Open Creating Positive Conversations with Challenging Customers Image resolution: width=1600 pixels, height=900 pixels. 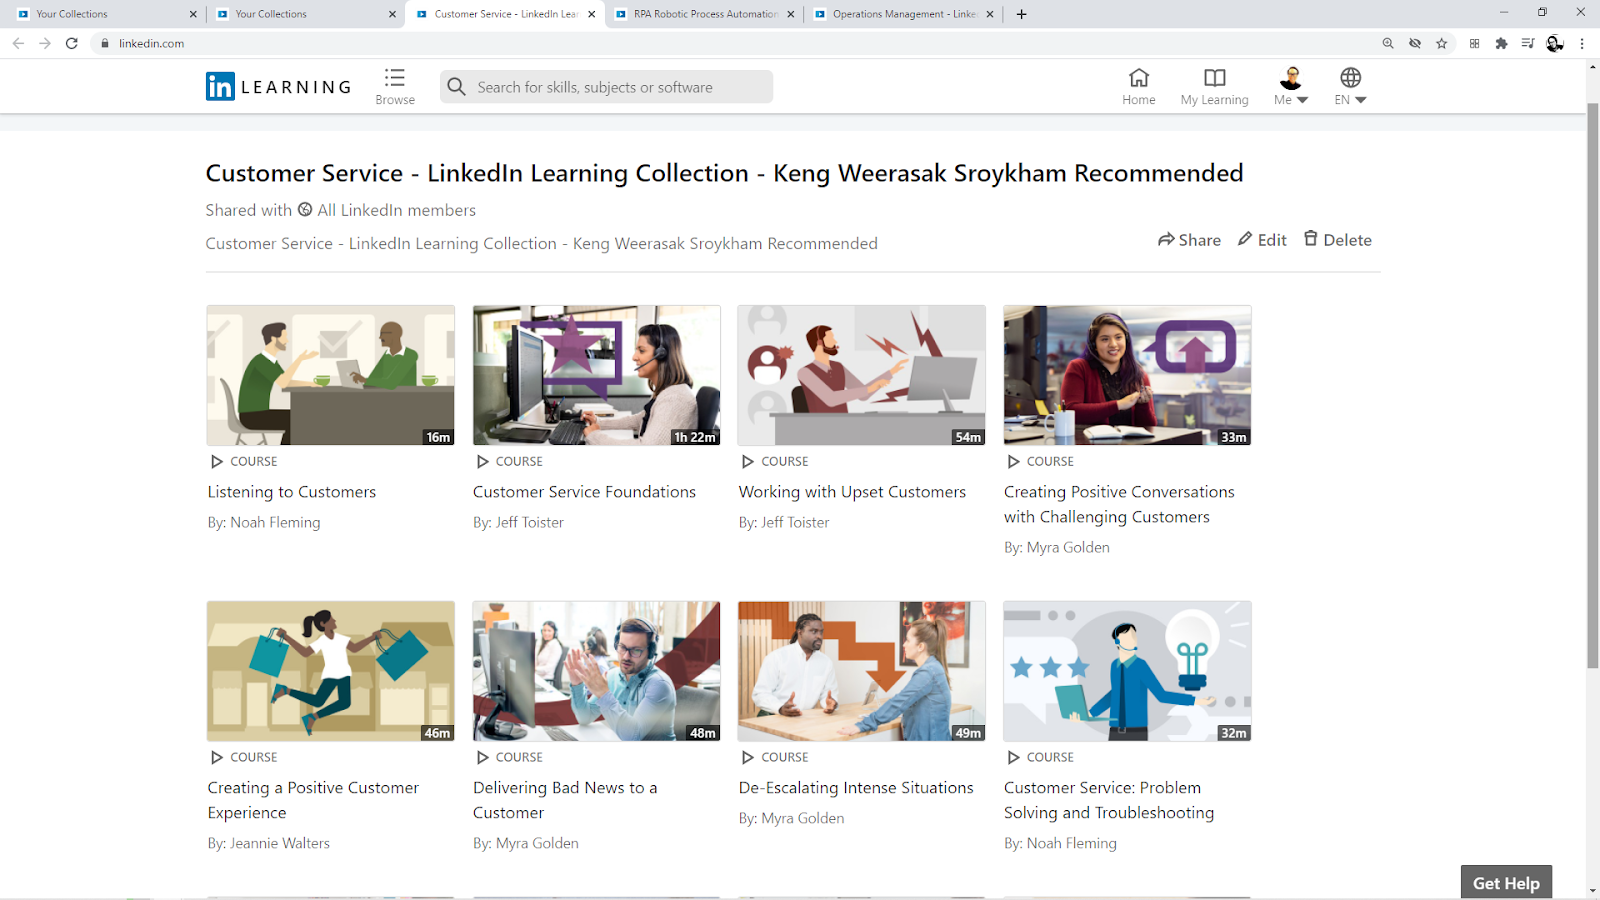1119,504
